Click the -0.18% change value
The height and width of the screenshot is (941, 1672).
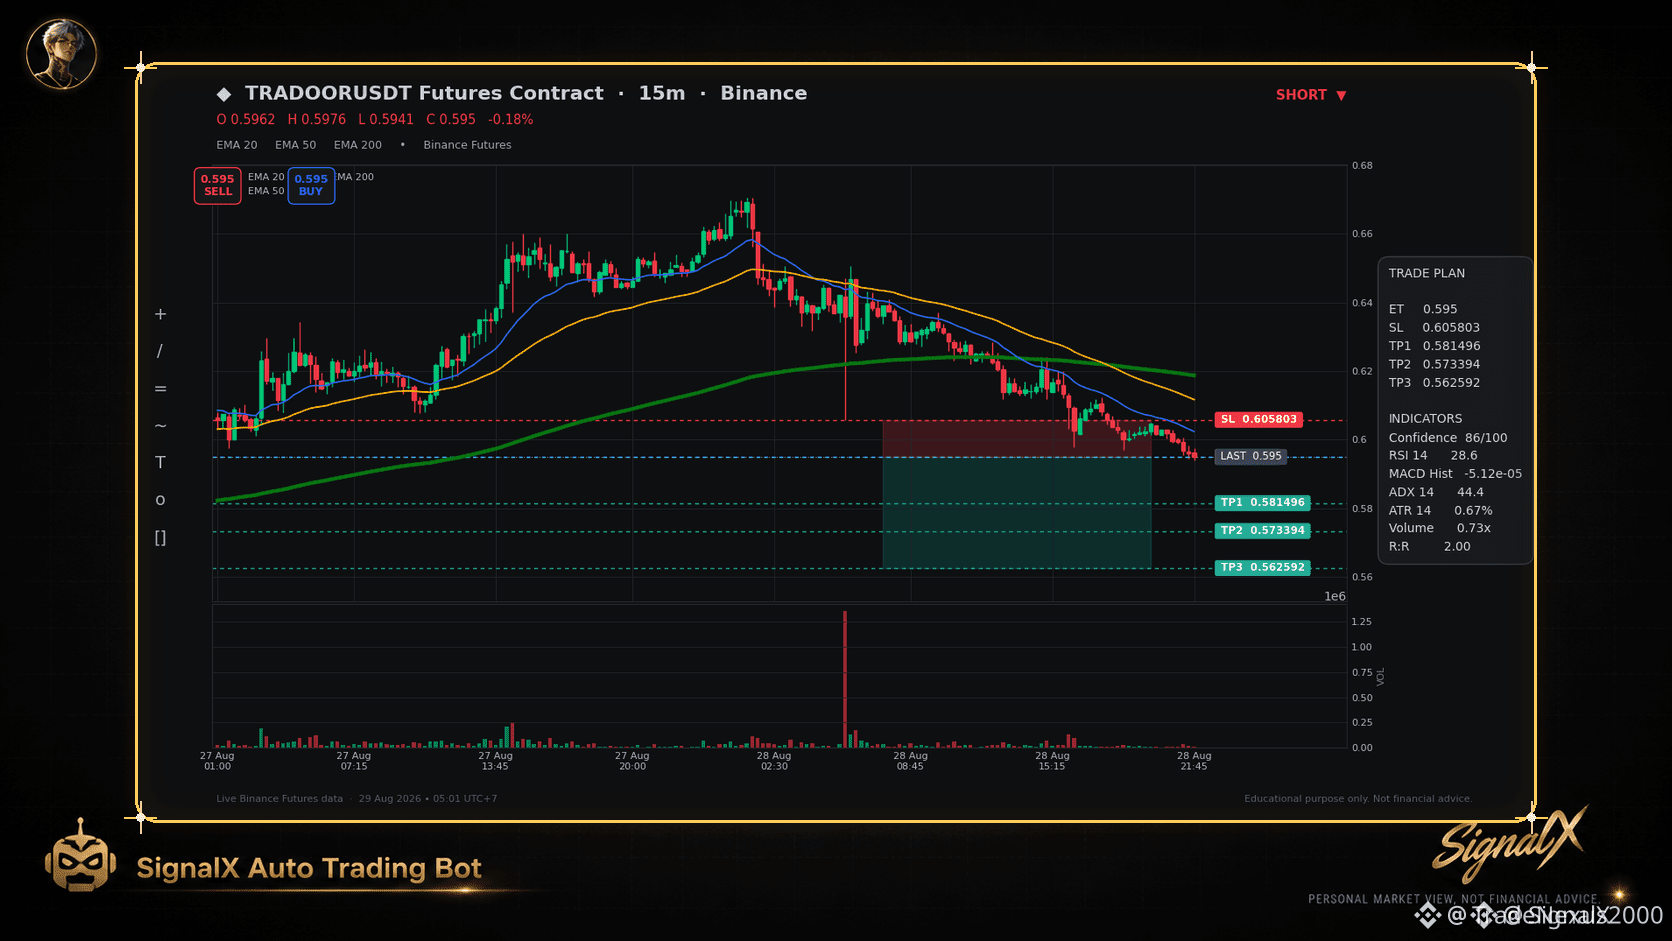(511, 119)
